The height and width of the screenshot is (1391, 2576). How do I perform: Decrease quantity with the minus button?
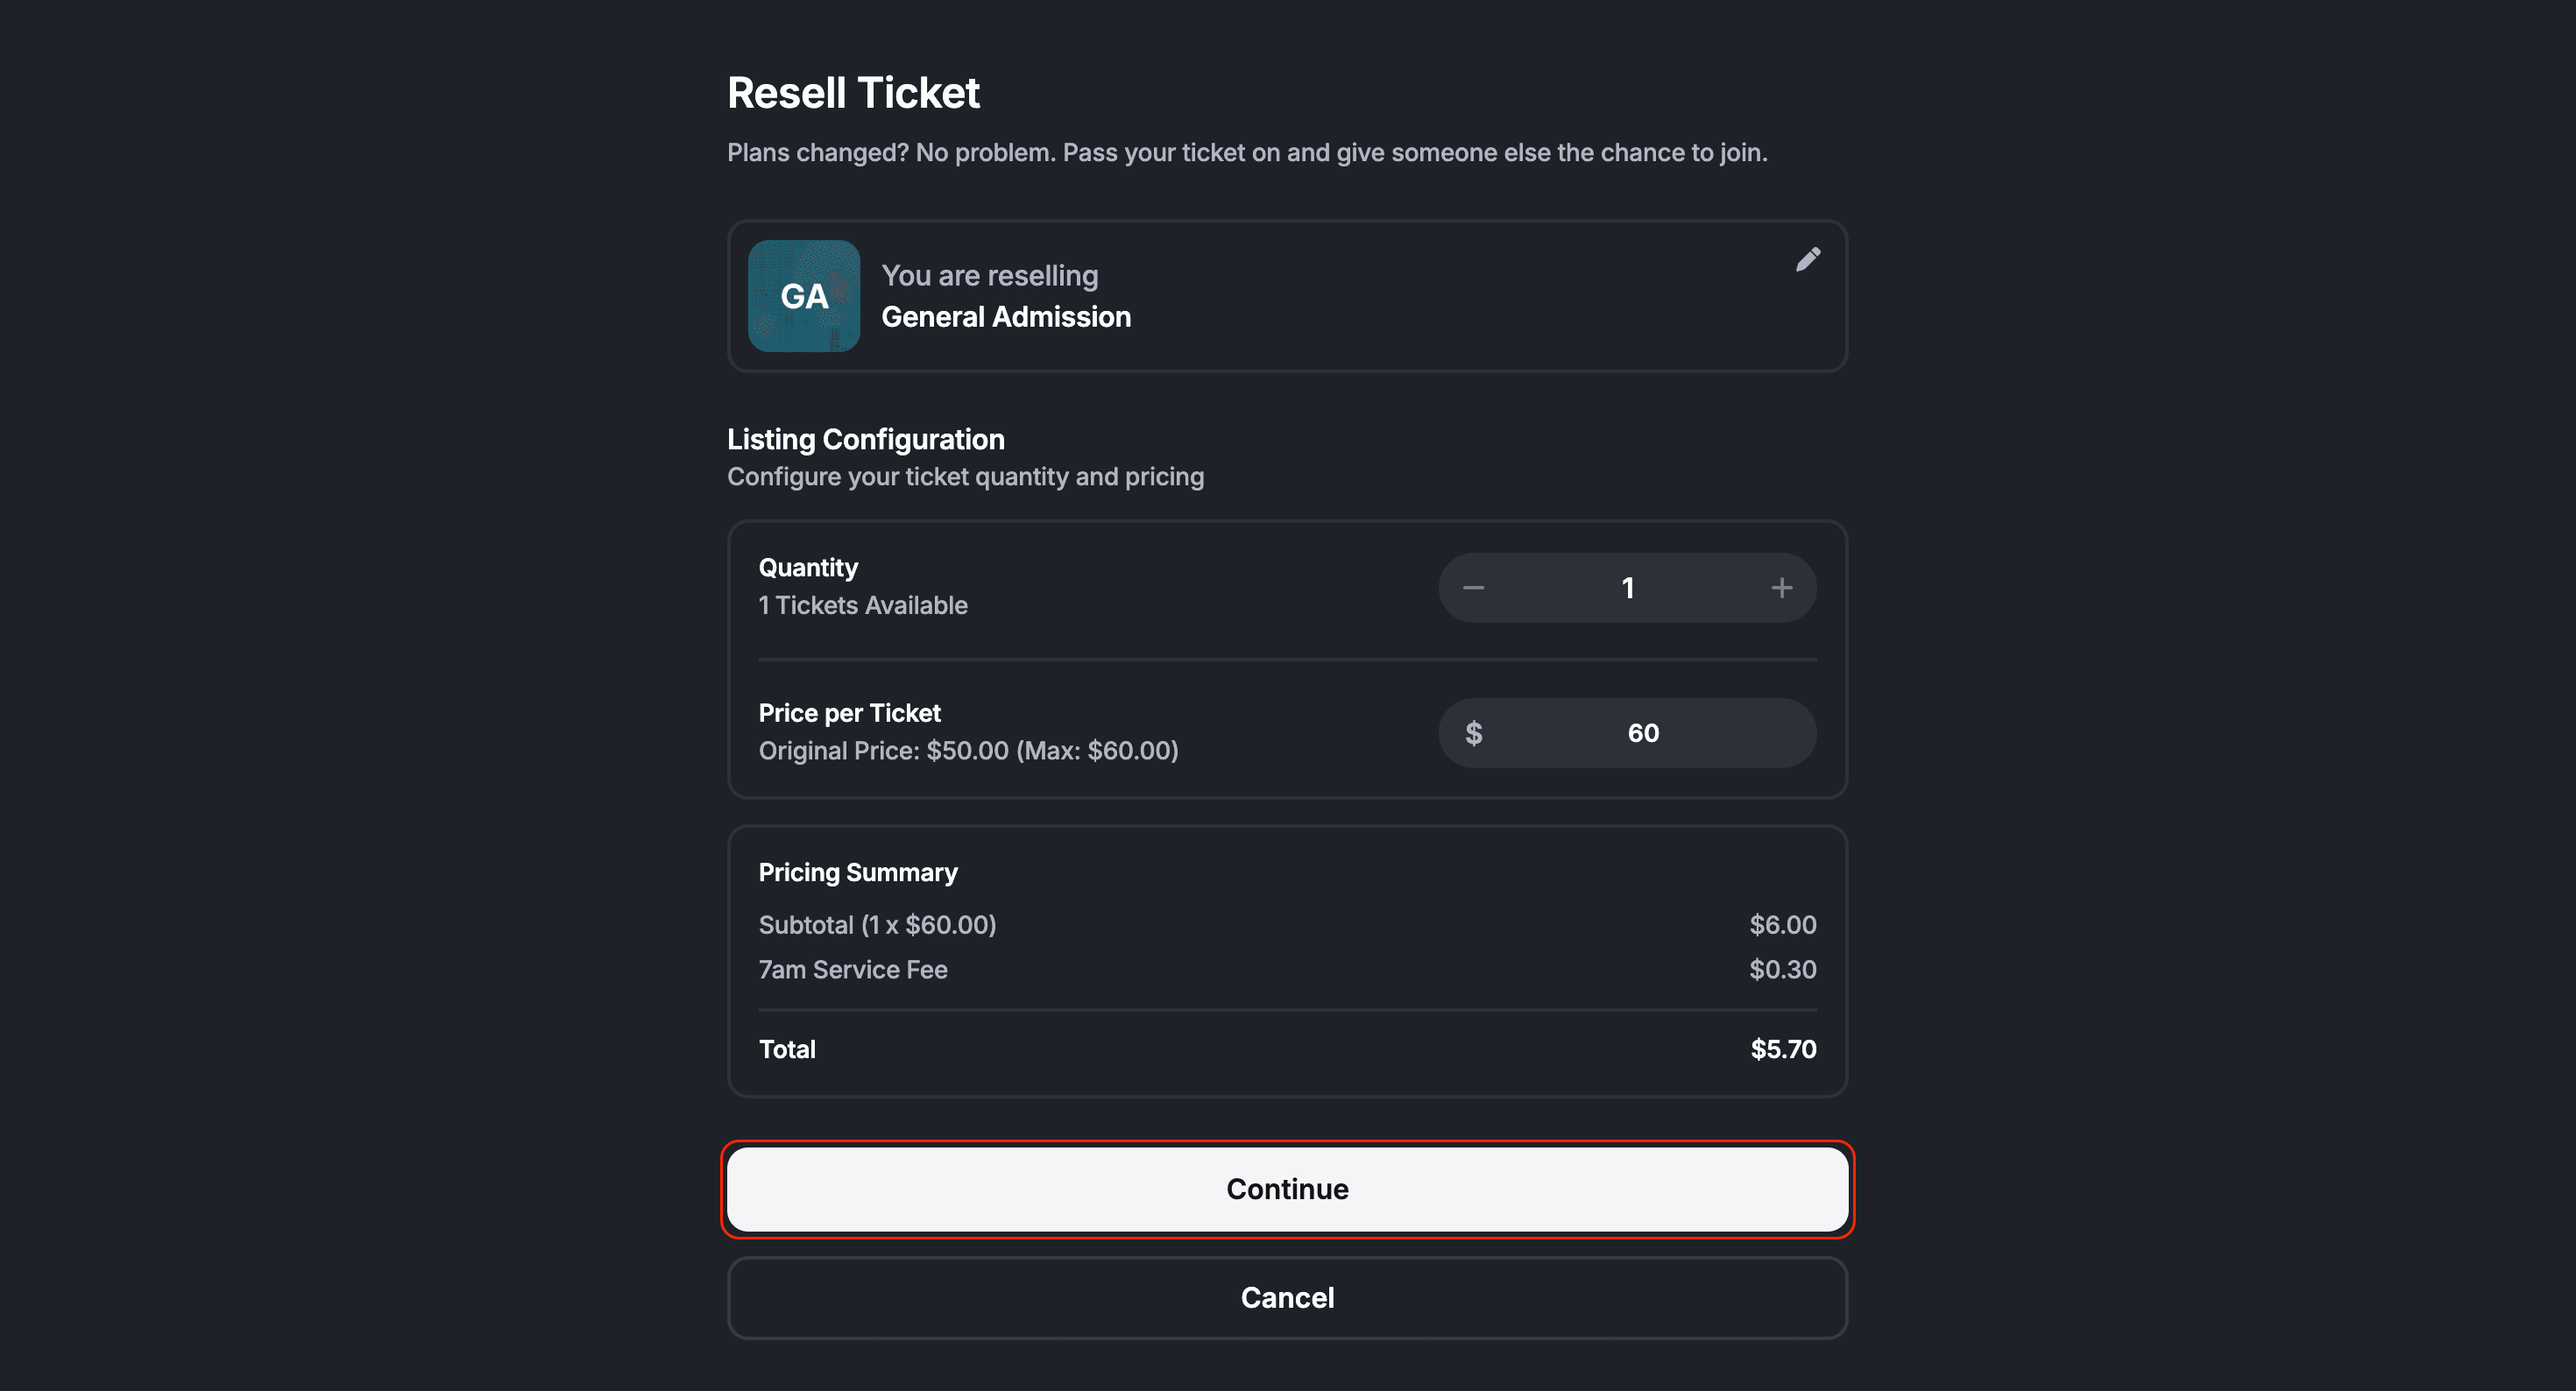(1473, 588)
